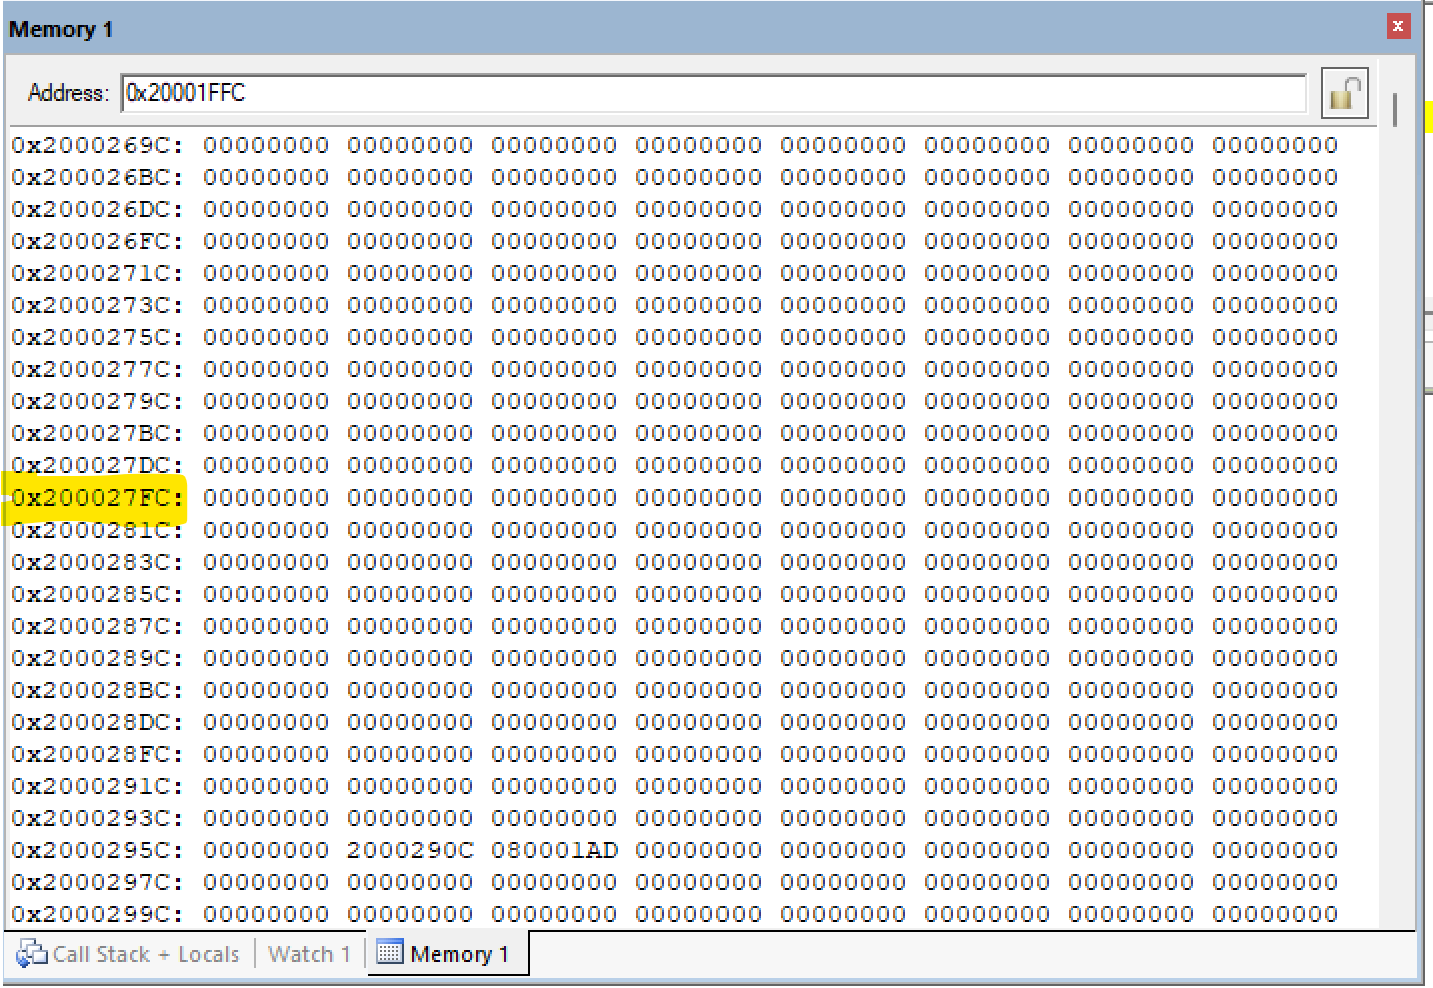This screenshot has height=988, width=1433.
Task: Click row address 0x2000287C:
Action: [x=98, y=626]
